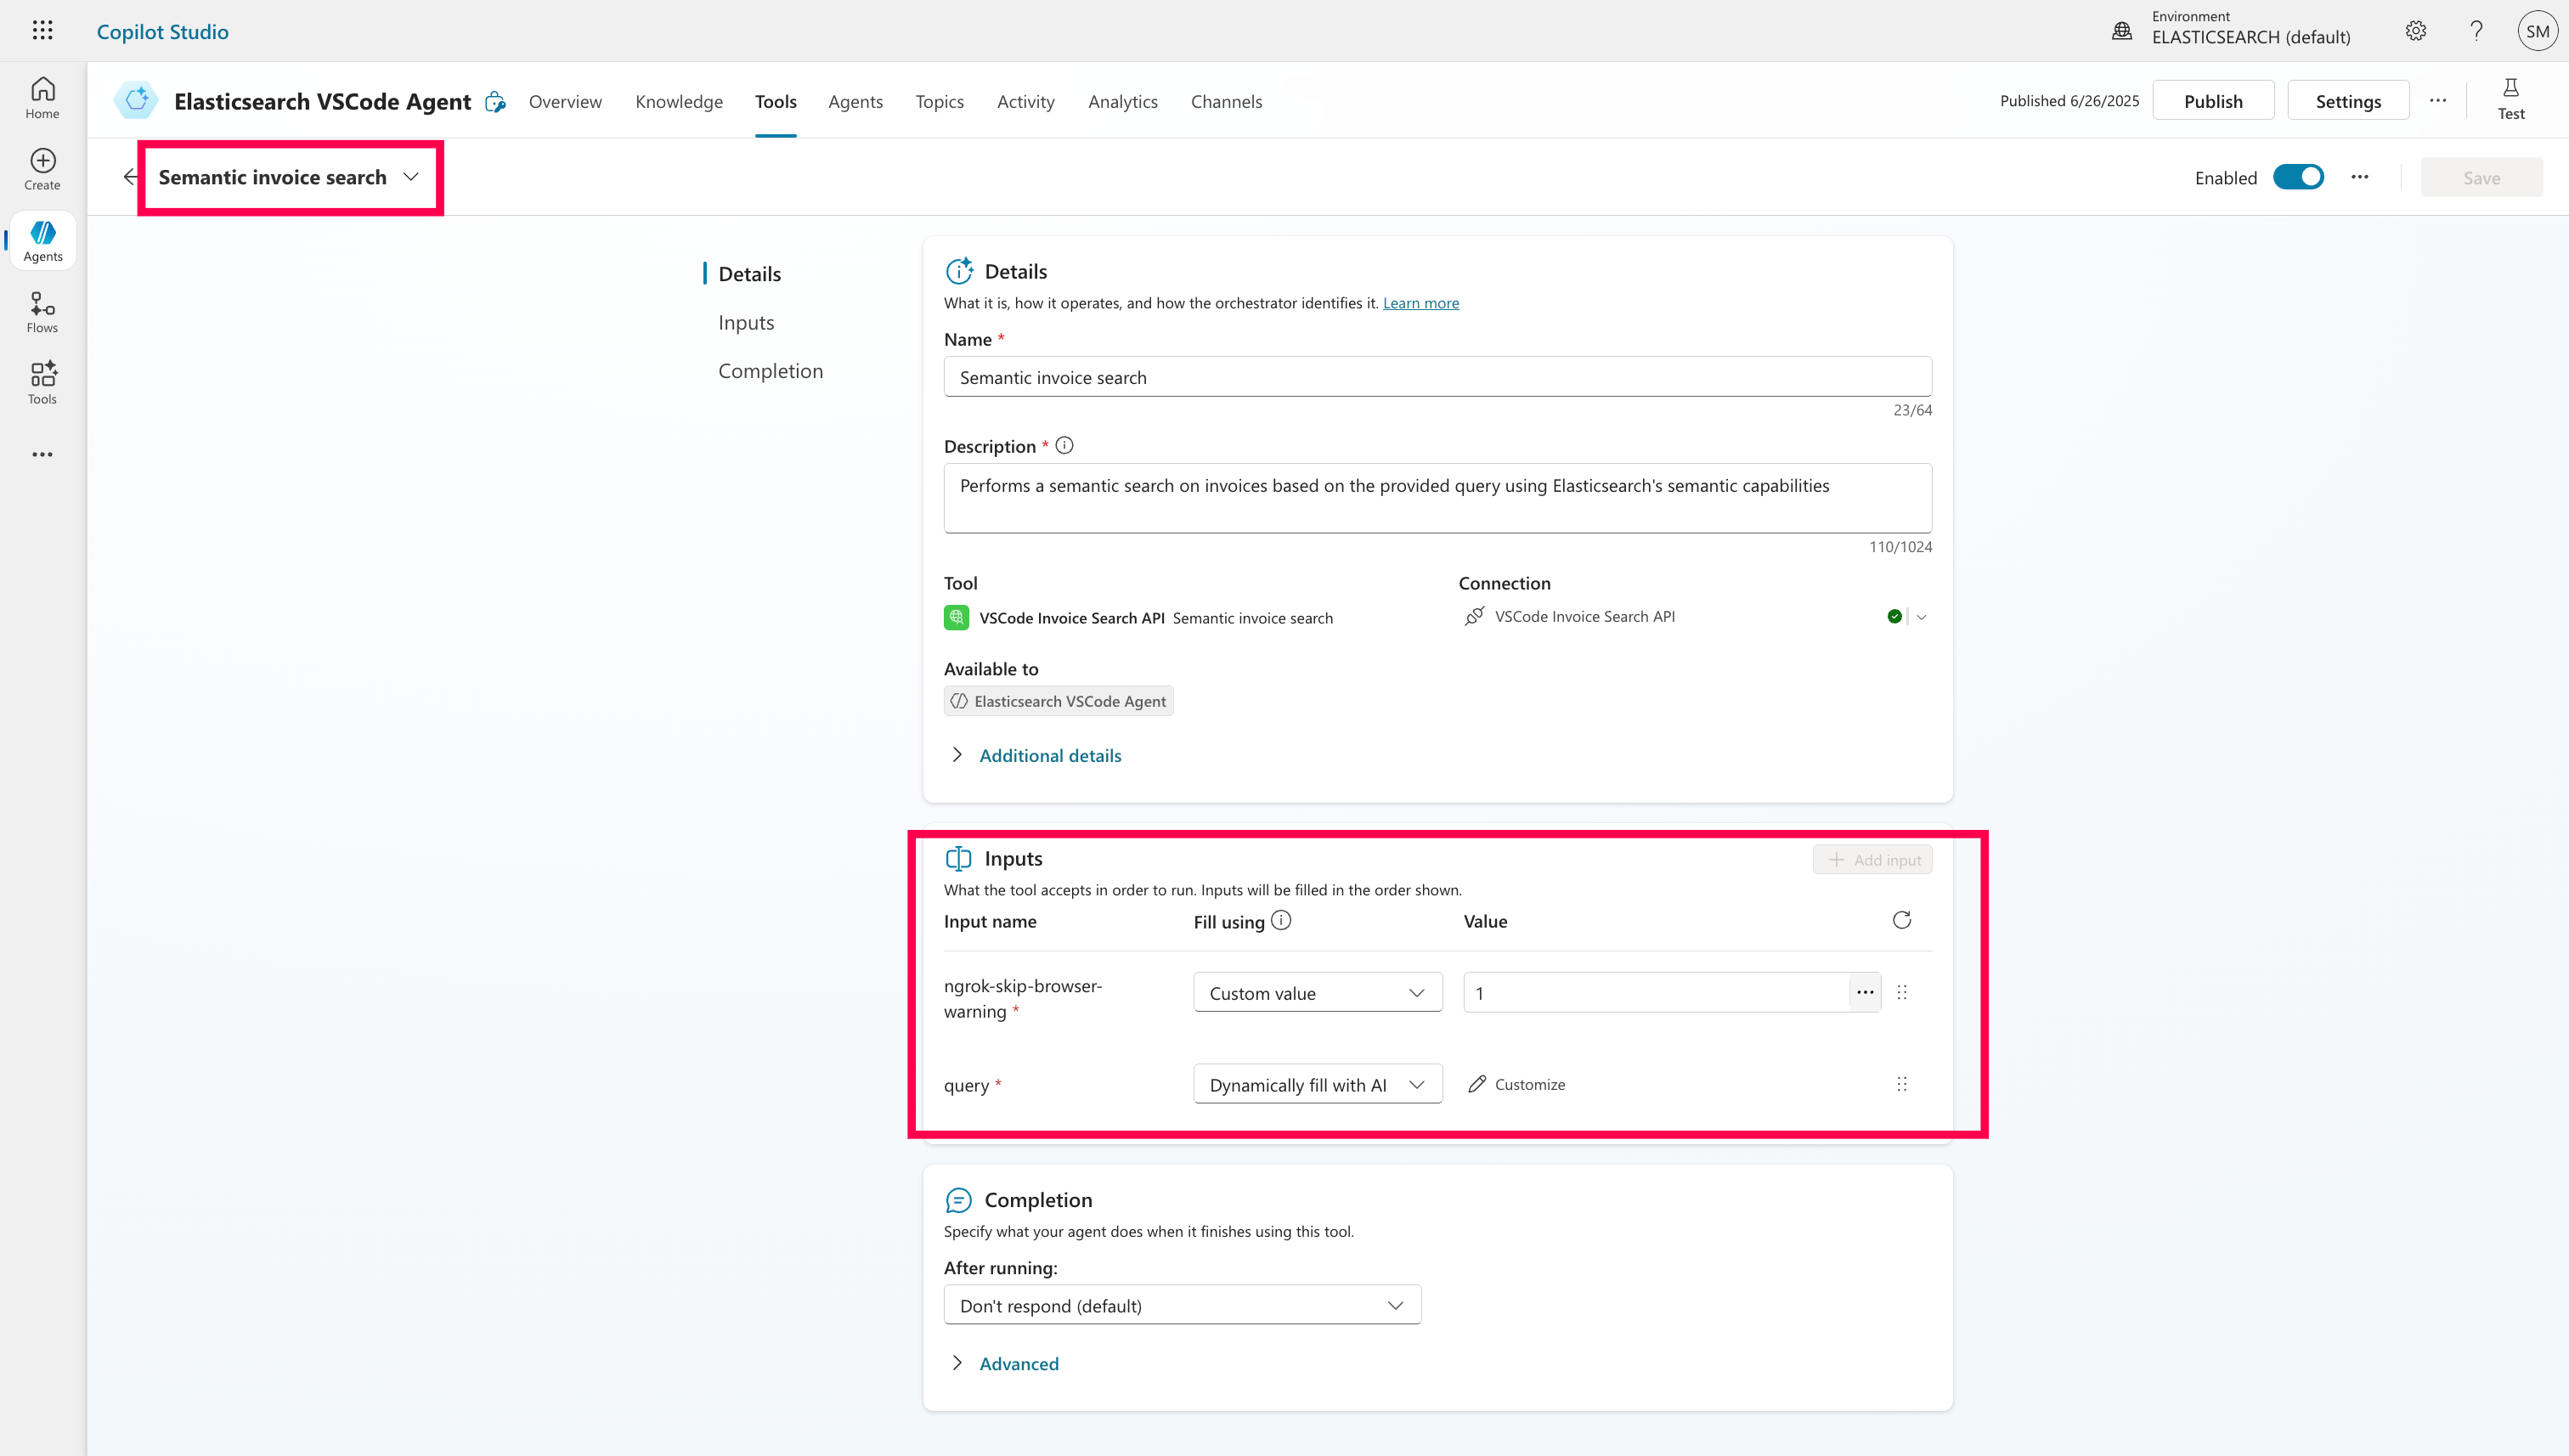Jump to Completion section in side nav
This screenshot has height=1456, width=2569.
(x=770, y=370)
